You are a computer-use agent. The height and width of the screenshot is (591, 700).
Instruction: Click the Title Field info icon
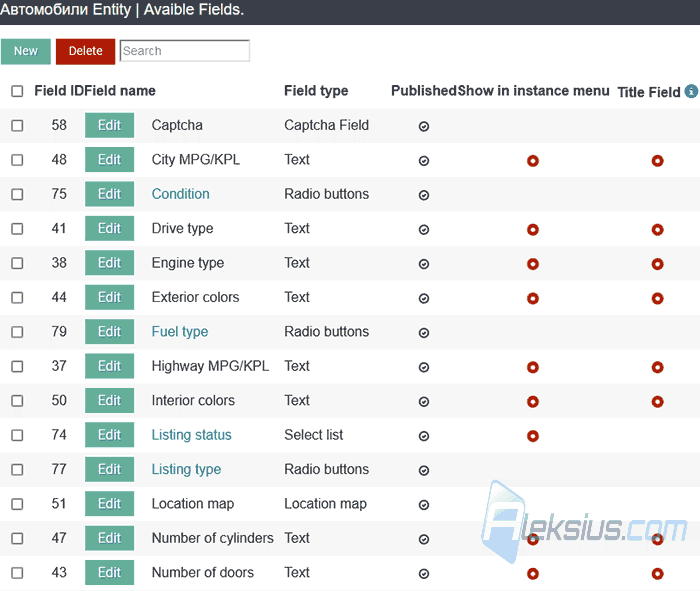click(692, 91)
